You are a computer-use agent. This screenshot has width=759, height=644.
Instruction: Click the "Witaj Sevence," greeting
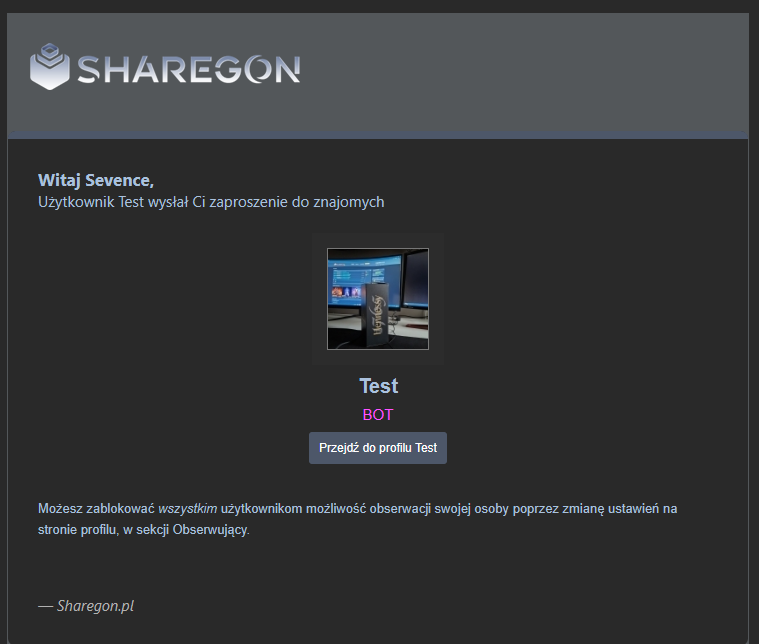tap(96, 180)
